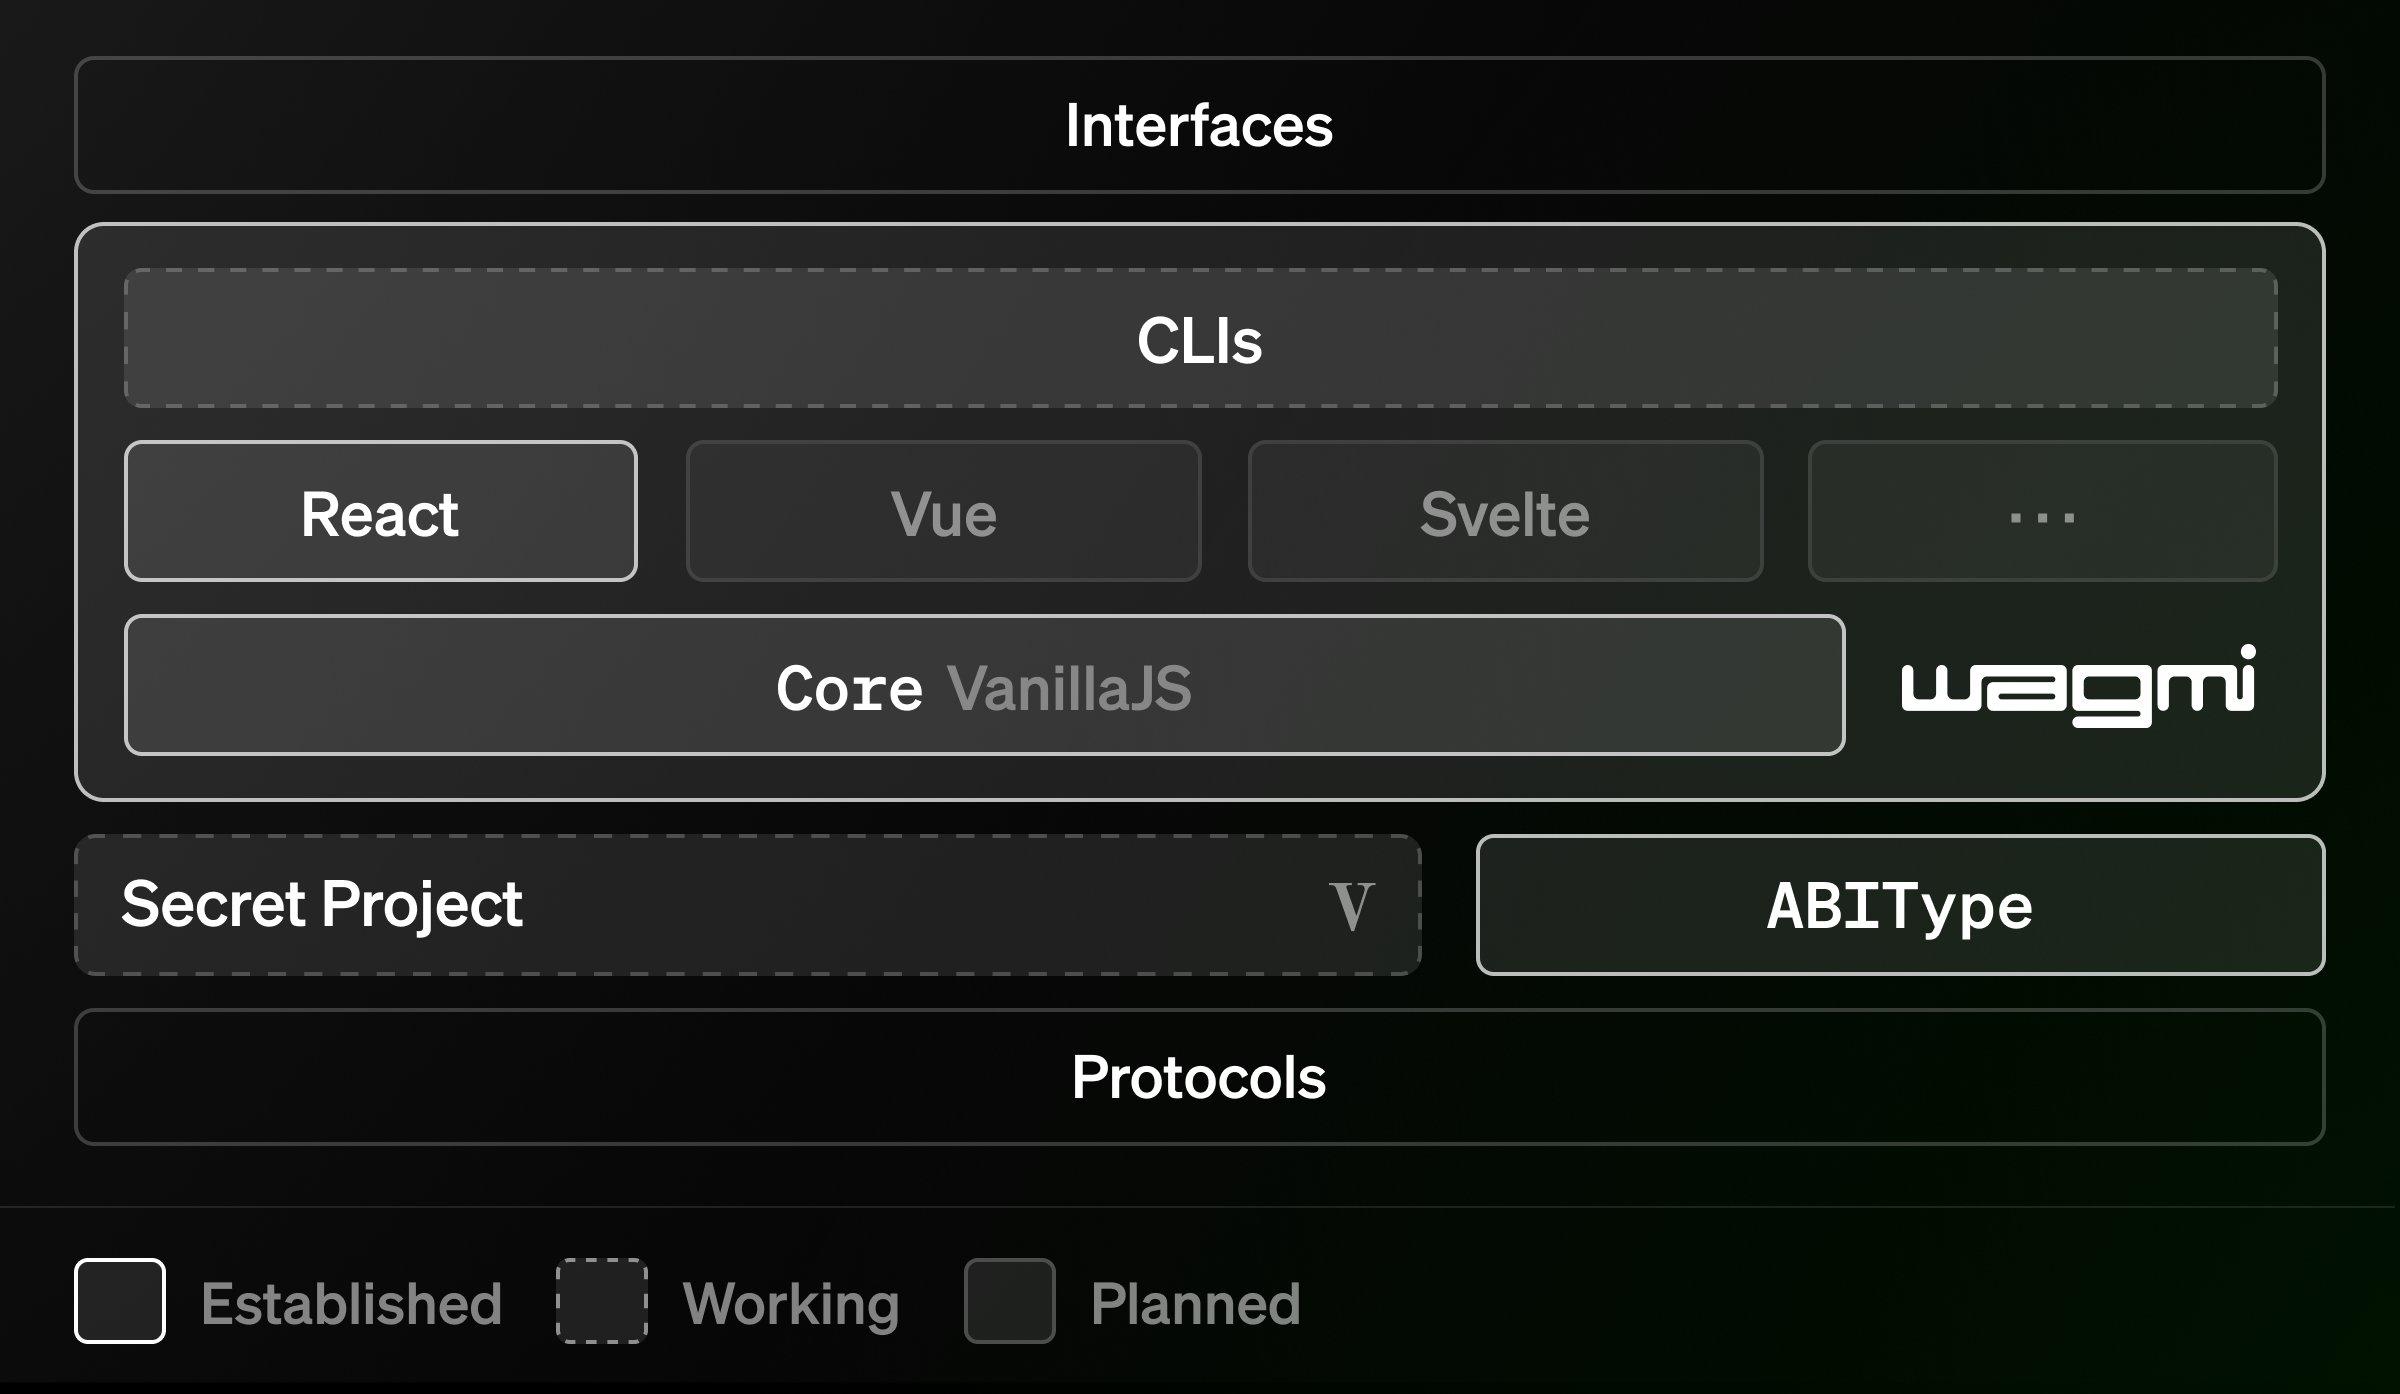
Task: Click the Working legend label
Action: [x=791, y=1303]
